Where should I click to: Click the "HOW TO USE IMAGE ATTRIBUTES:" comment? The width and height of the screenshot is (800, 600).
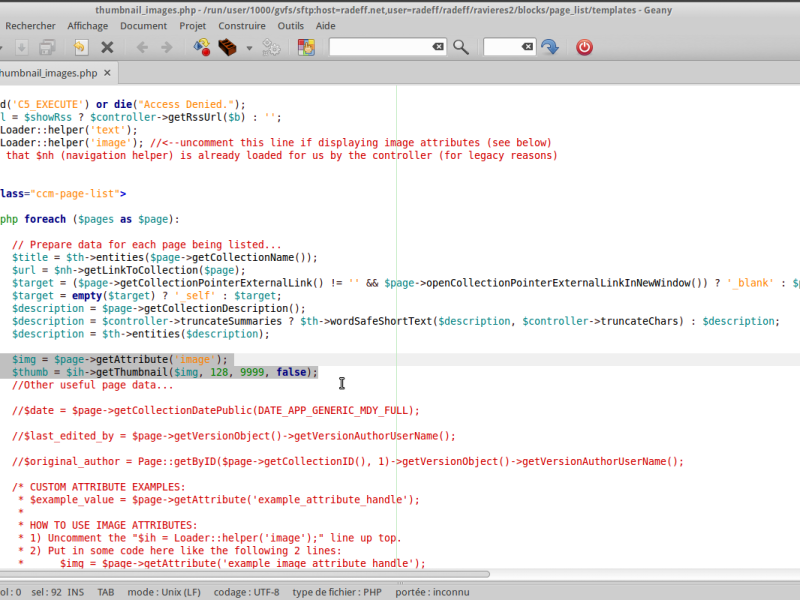tap(113, 526)
